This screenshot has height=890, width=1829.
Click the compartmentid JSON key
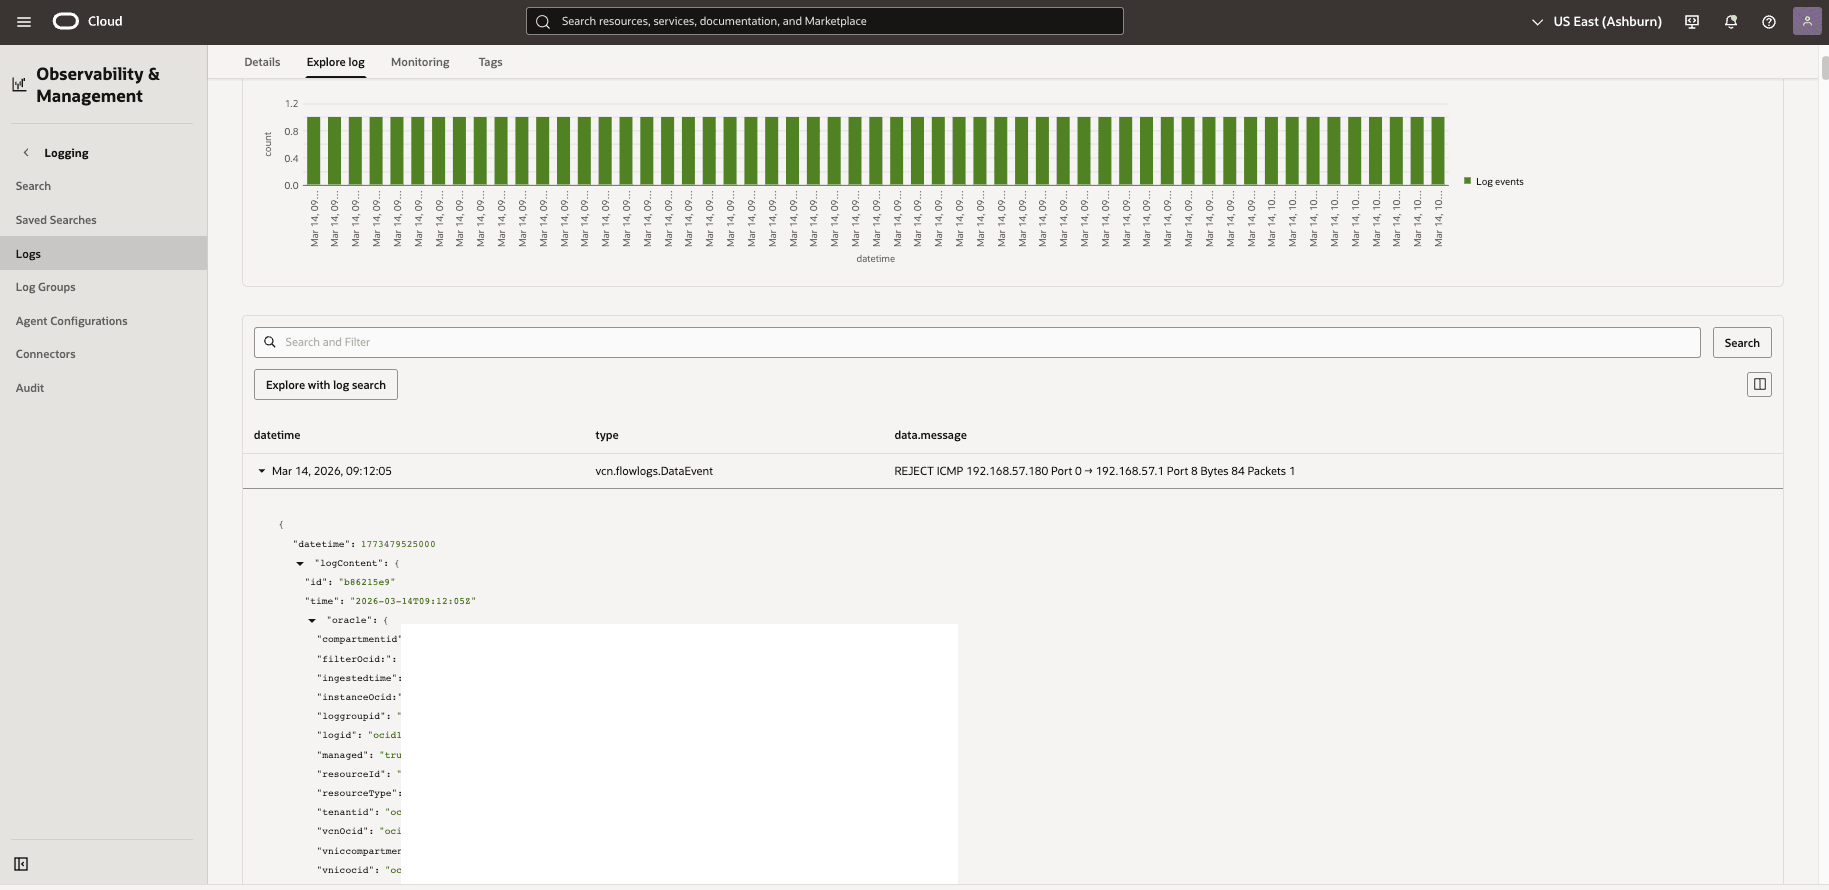click(x=359, y=639)
